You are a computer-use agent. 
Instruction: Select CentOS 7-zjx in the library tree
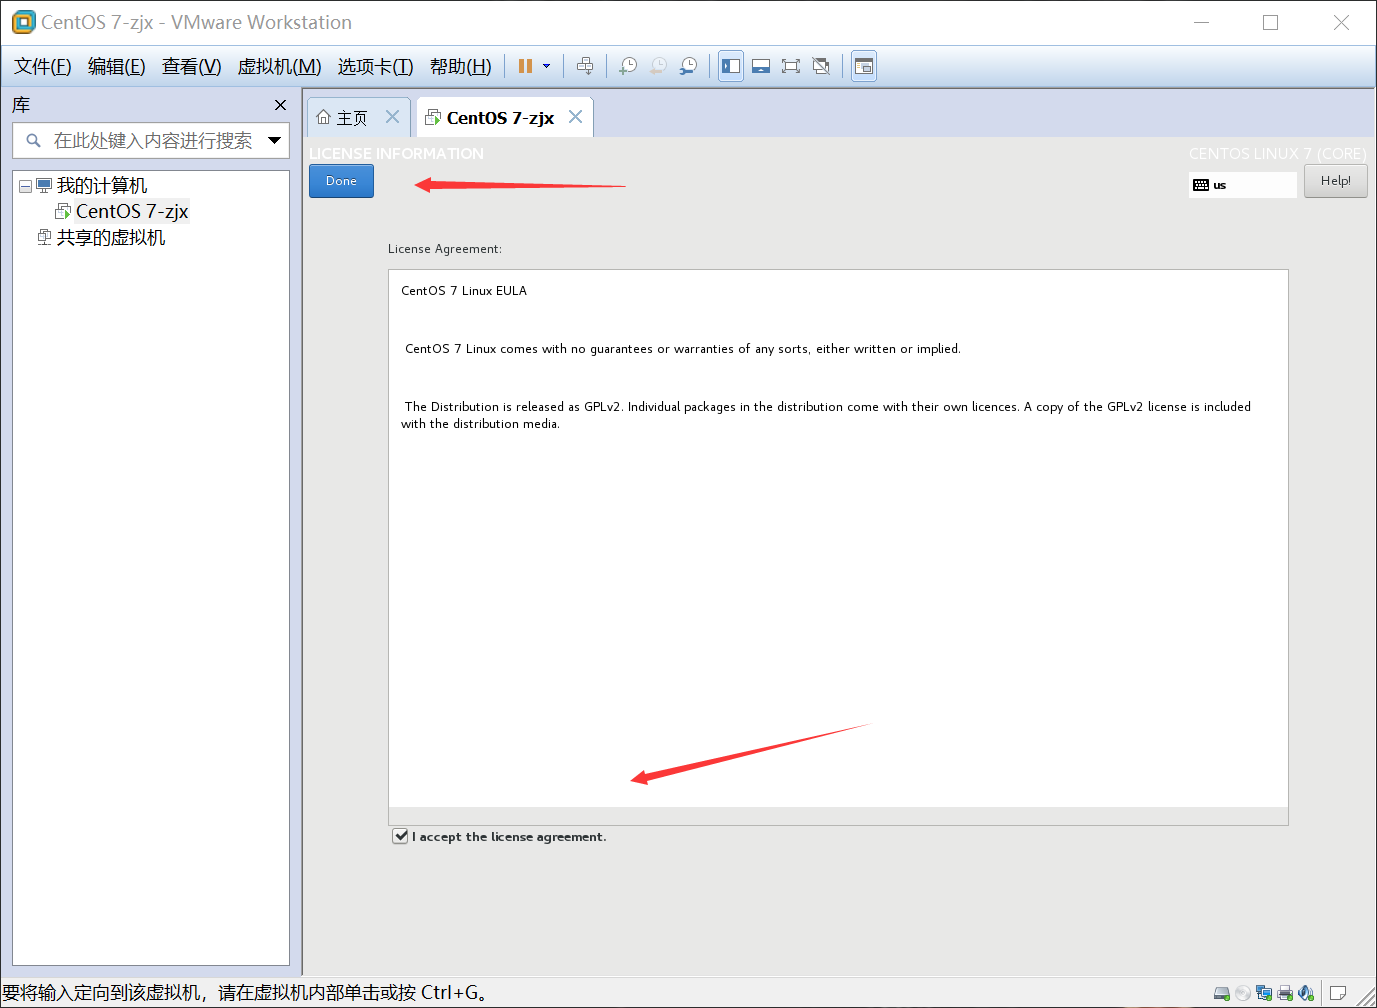tap(132, 211)
